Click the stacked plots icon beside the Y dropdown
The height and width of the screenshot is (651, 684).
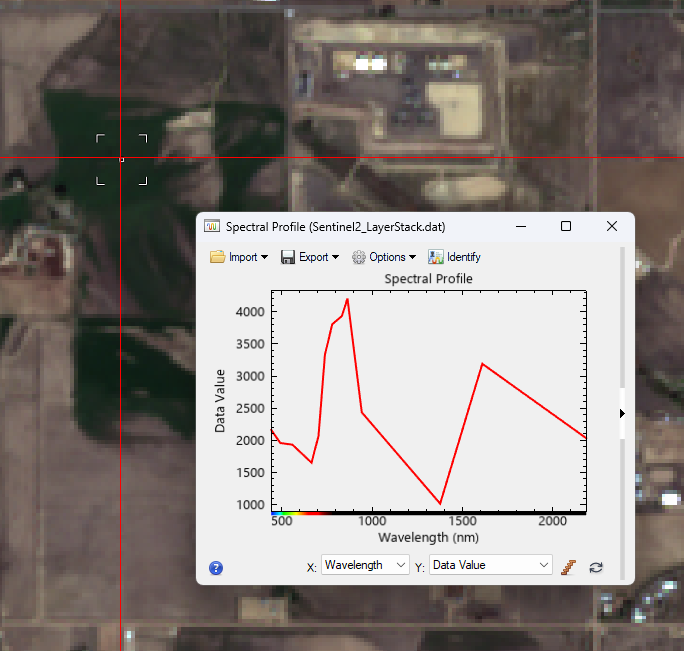click(x=569, y=567)
